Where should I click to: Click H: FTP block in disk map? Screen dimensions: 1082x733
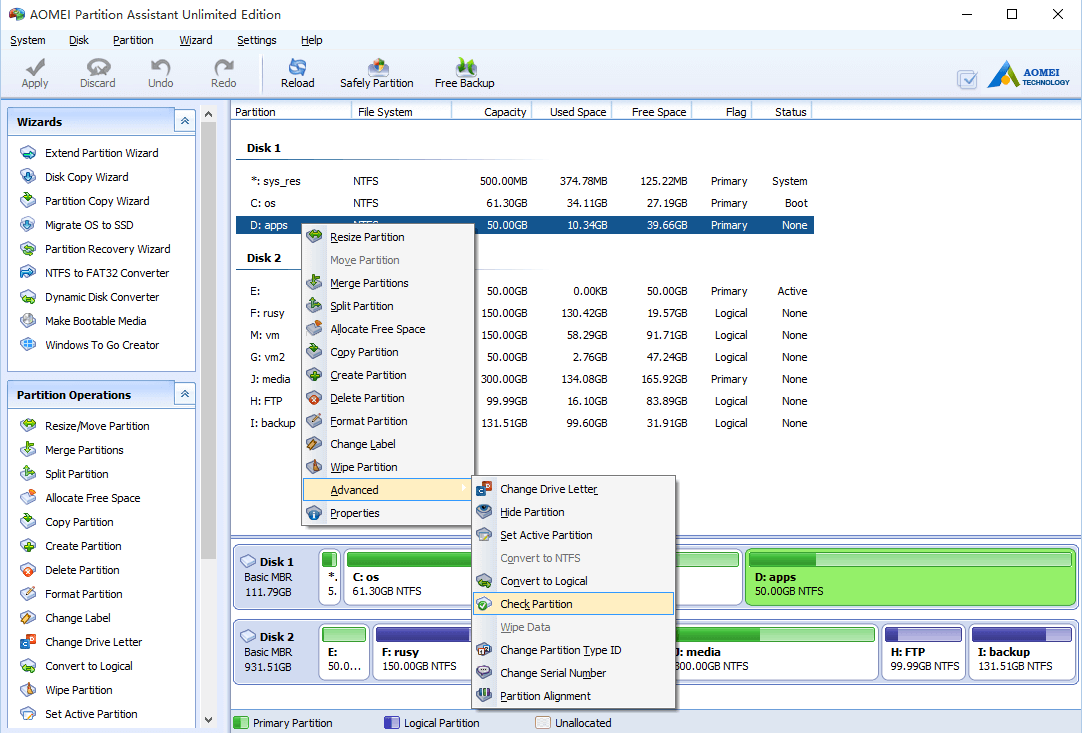[923, 652]
